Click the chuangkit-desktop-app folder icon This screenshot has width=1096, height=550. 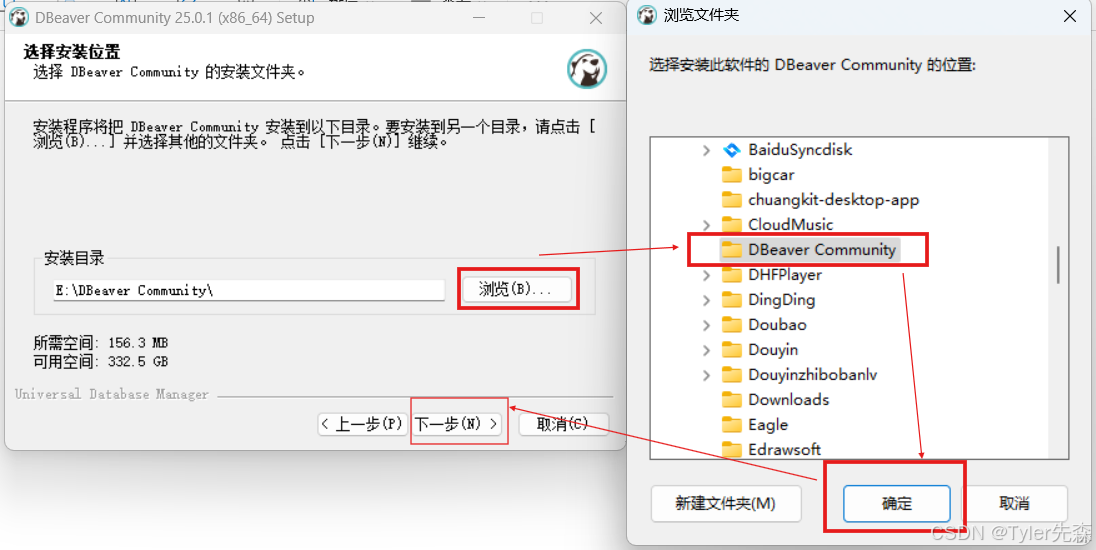tap(732, 200)
